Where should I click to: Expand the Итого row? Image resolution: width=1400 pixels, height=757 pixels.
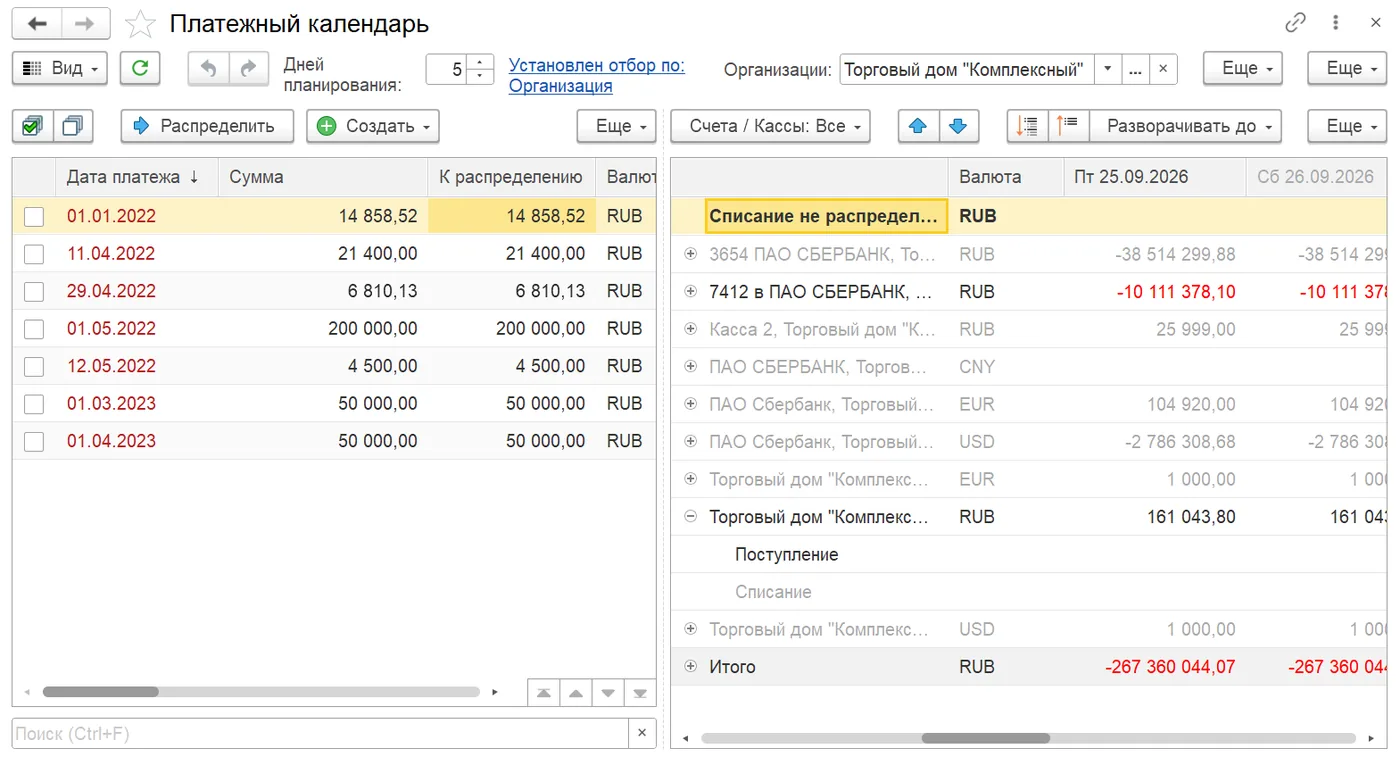tap(690, 666)
